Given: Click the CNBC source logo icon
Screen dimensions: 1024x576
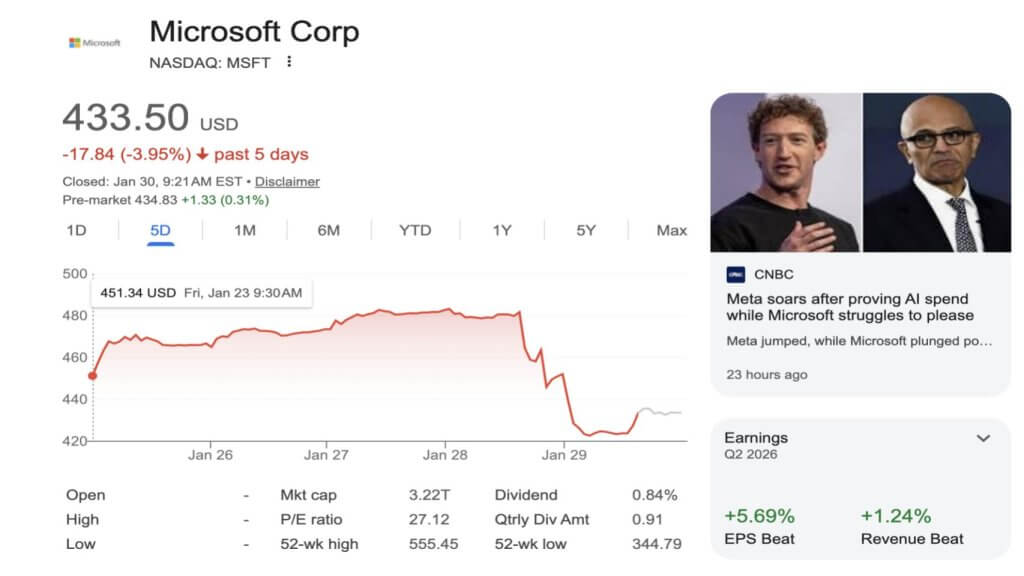Looking at the screenshot, I should point(735,274).
